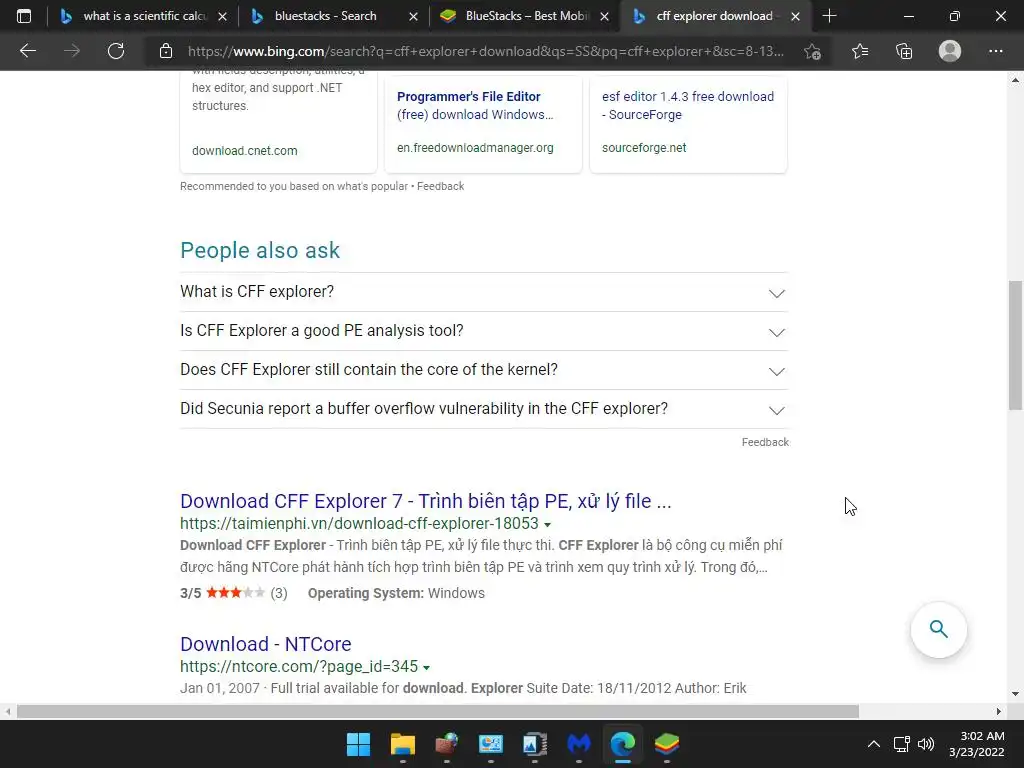
Task: Open the browser profile avatar
Action: coord(950,51)
